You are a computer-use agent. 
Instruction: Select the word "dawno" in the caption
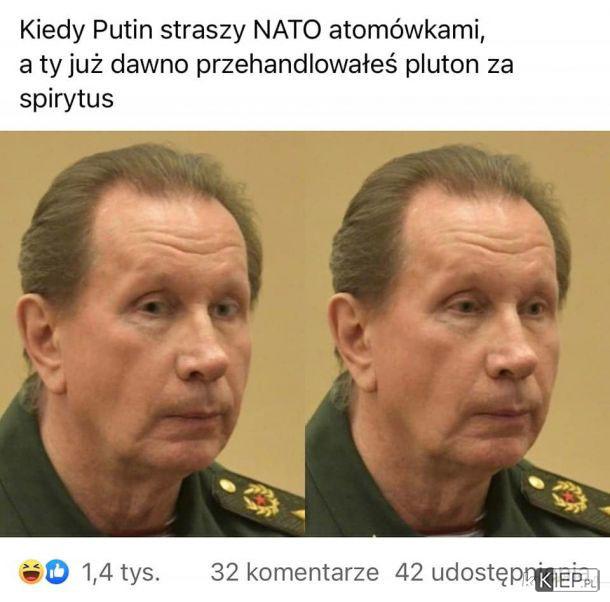click(149, 65)
